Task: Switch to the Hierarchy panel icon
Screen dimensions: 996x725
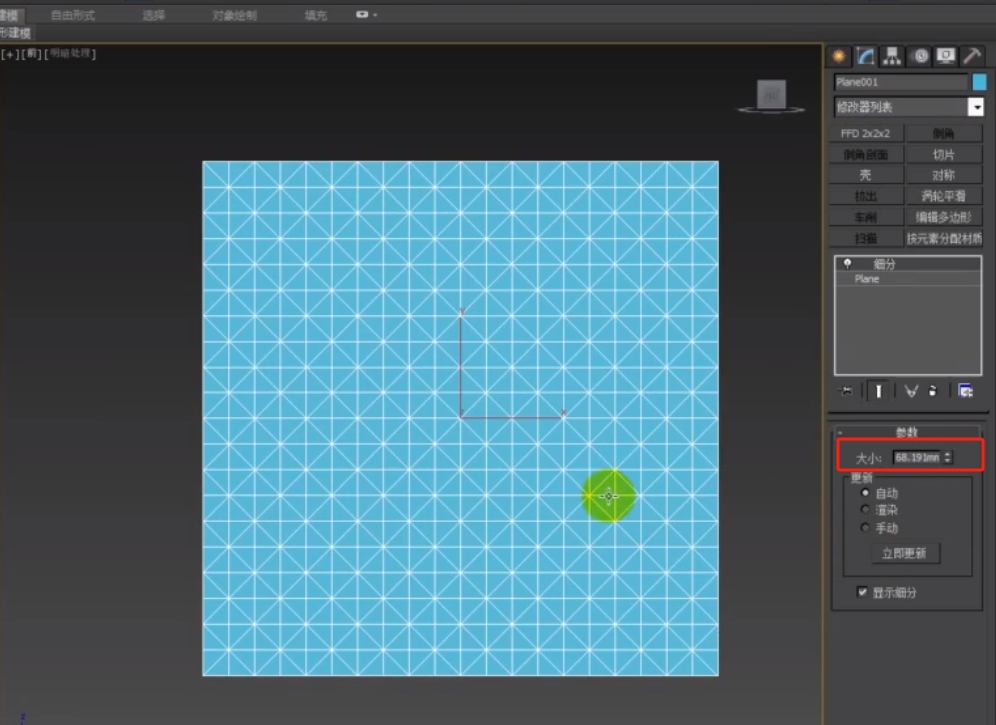Action: 893,57
